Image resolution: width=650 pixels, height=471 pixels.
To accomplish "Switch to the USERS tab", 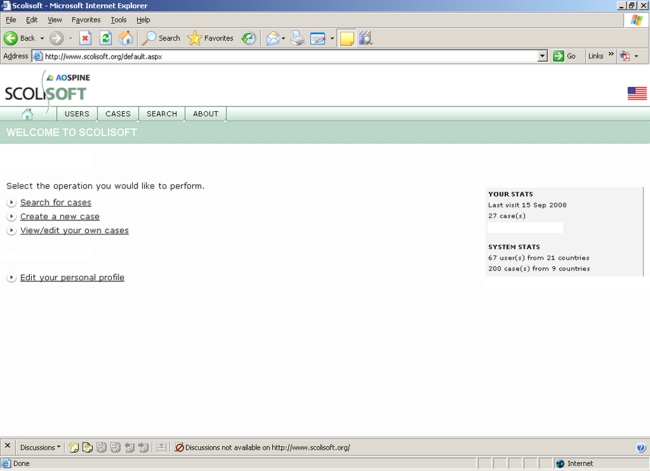I will (x=77, y=114).
